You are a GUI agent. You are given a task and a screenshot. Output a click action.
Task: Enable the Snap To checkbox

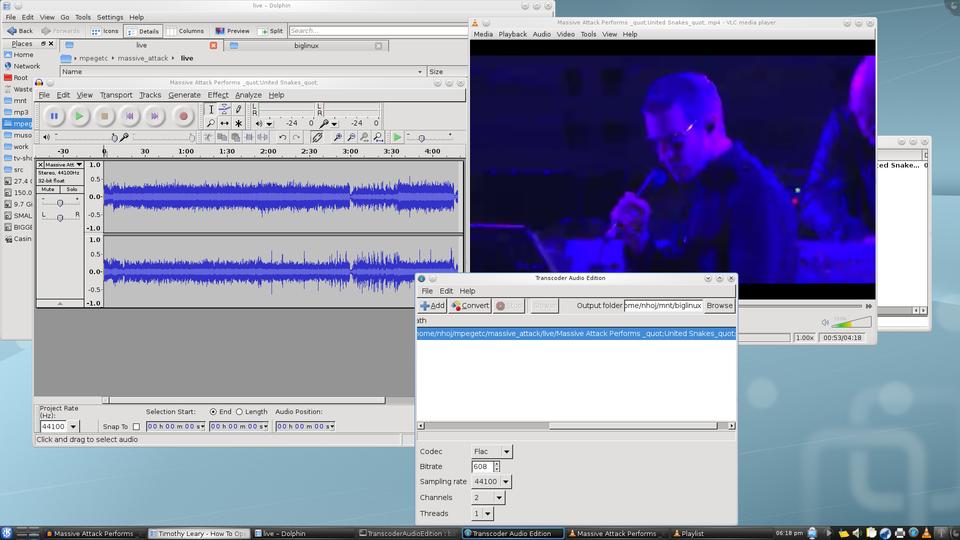(x=136, y=427)
